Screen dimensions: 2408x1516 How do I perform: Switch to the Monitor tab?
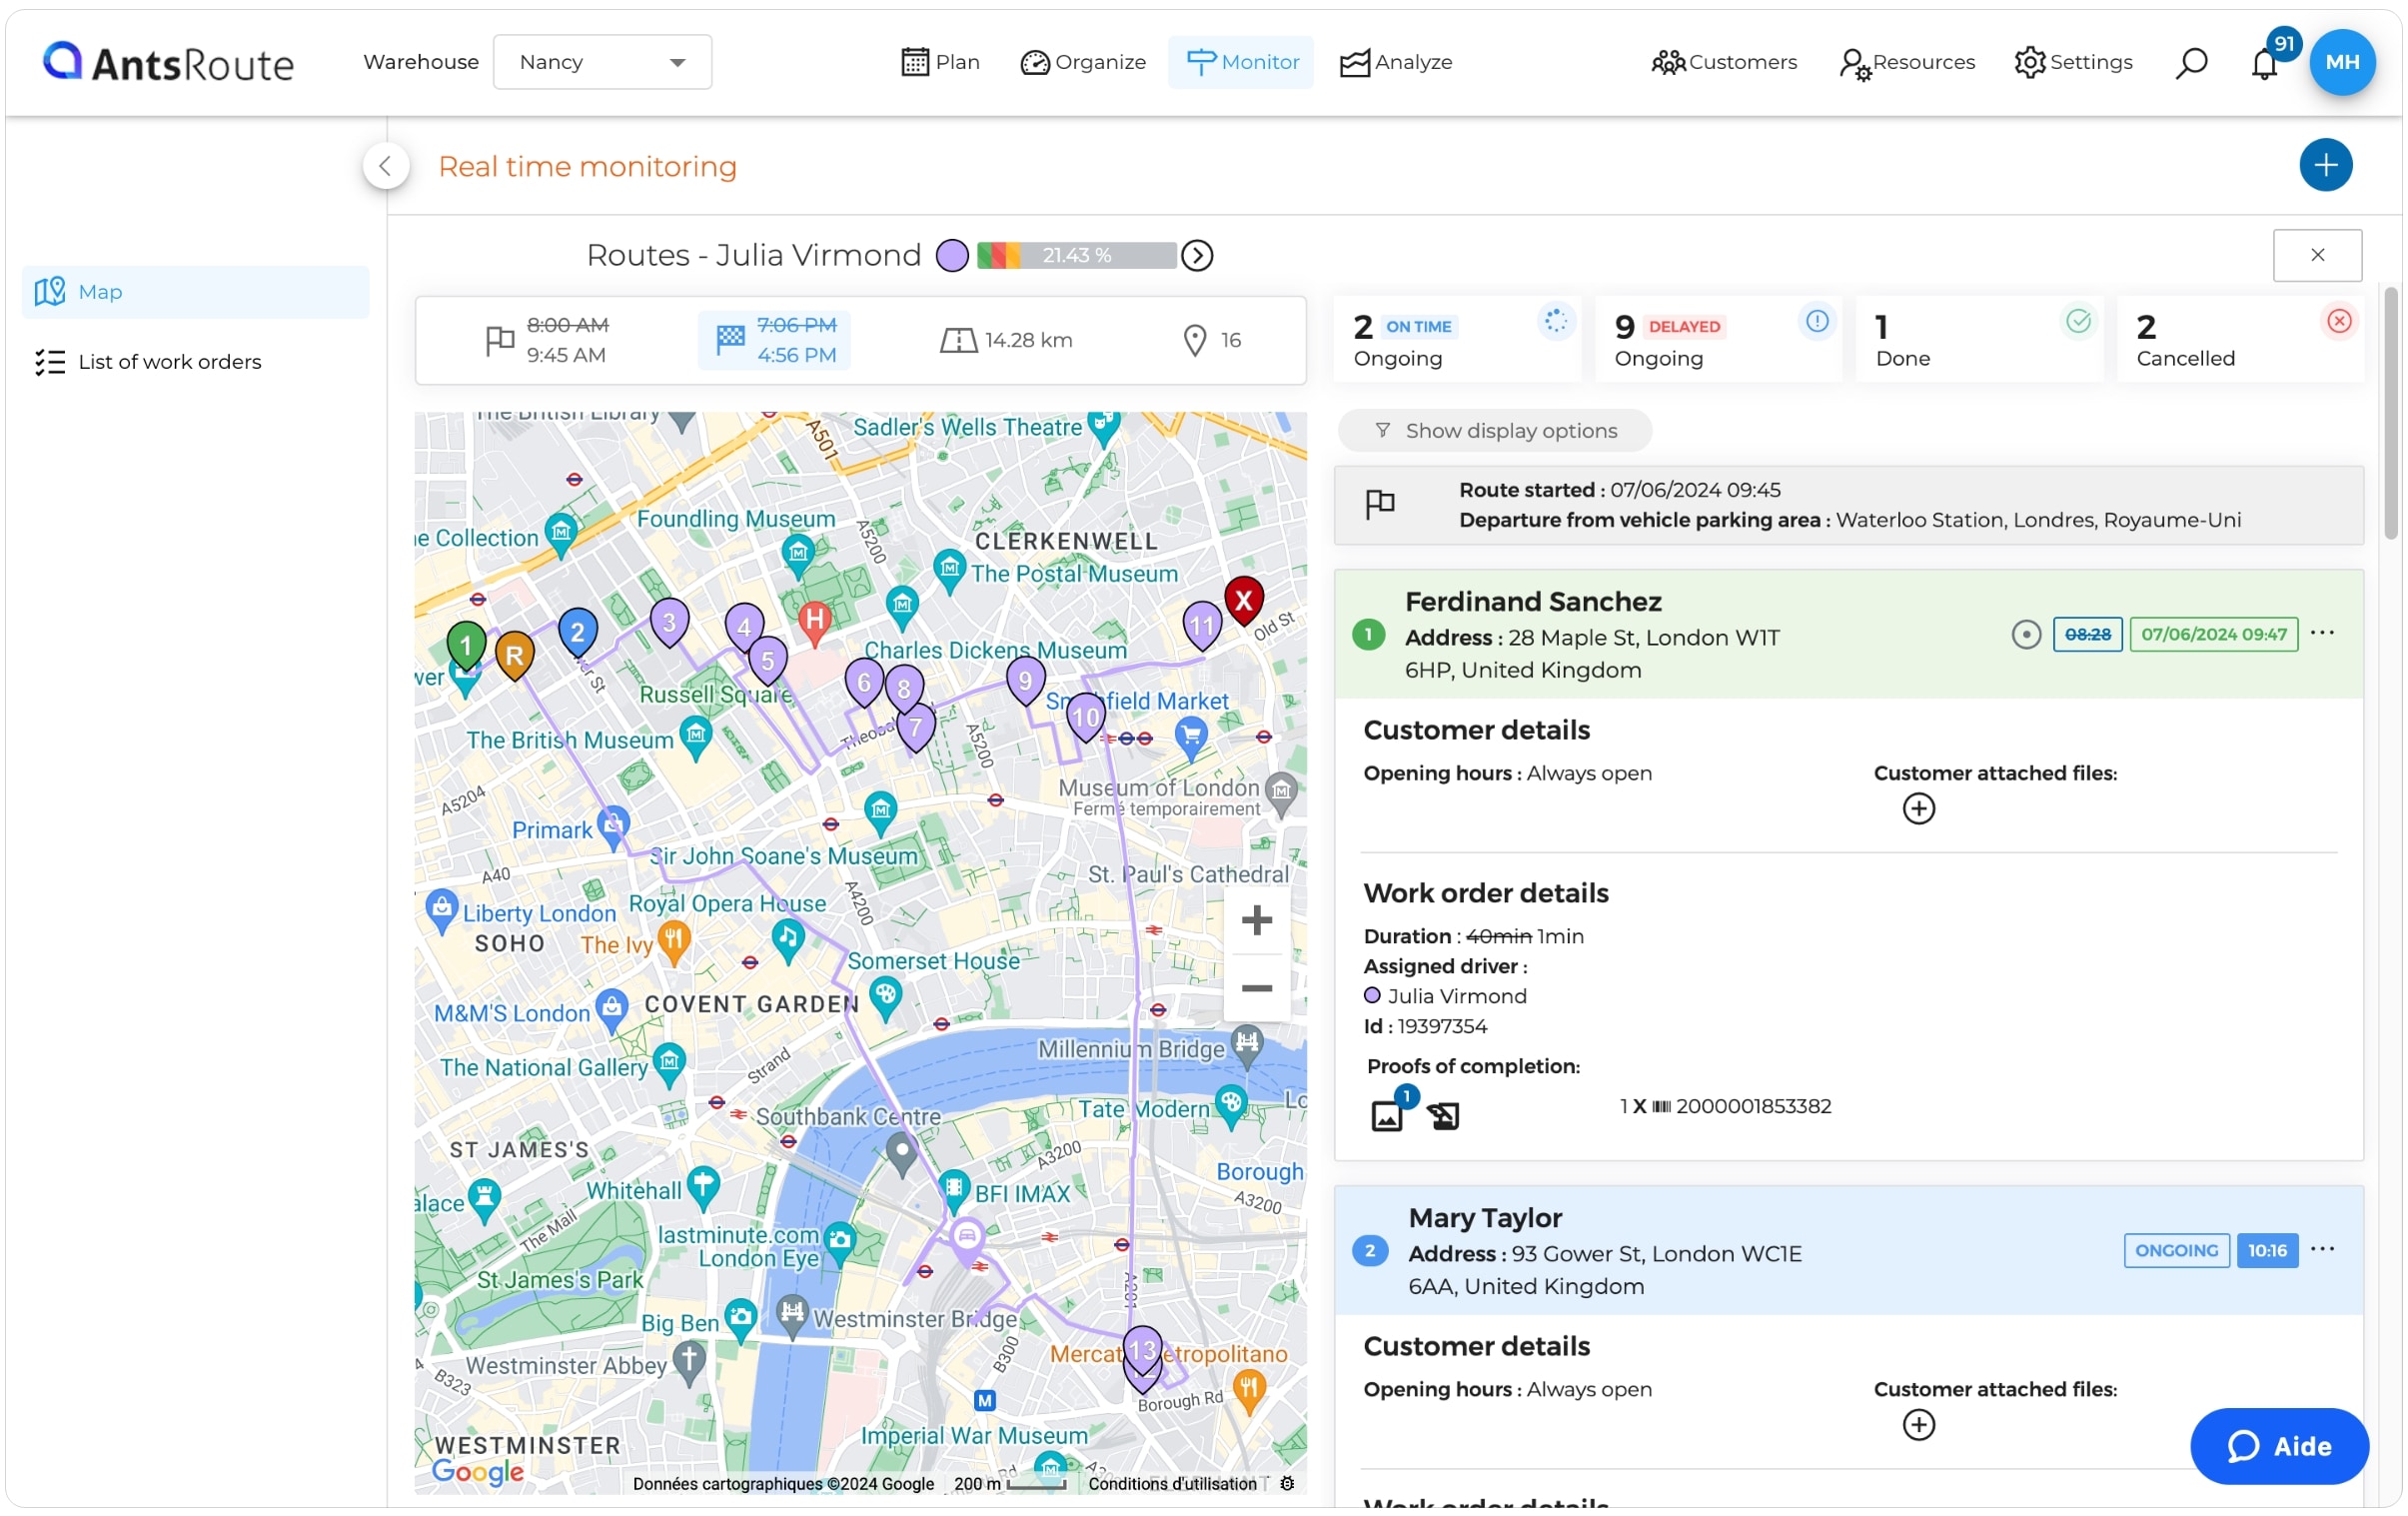point(1241,62)
